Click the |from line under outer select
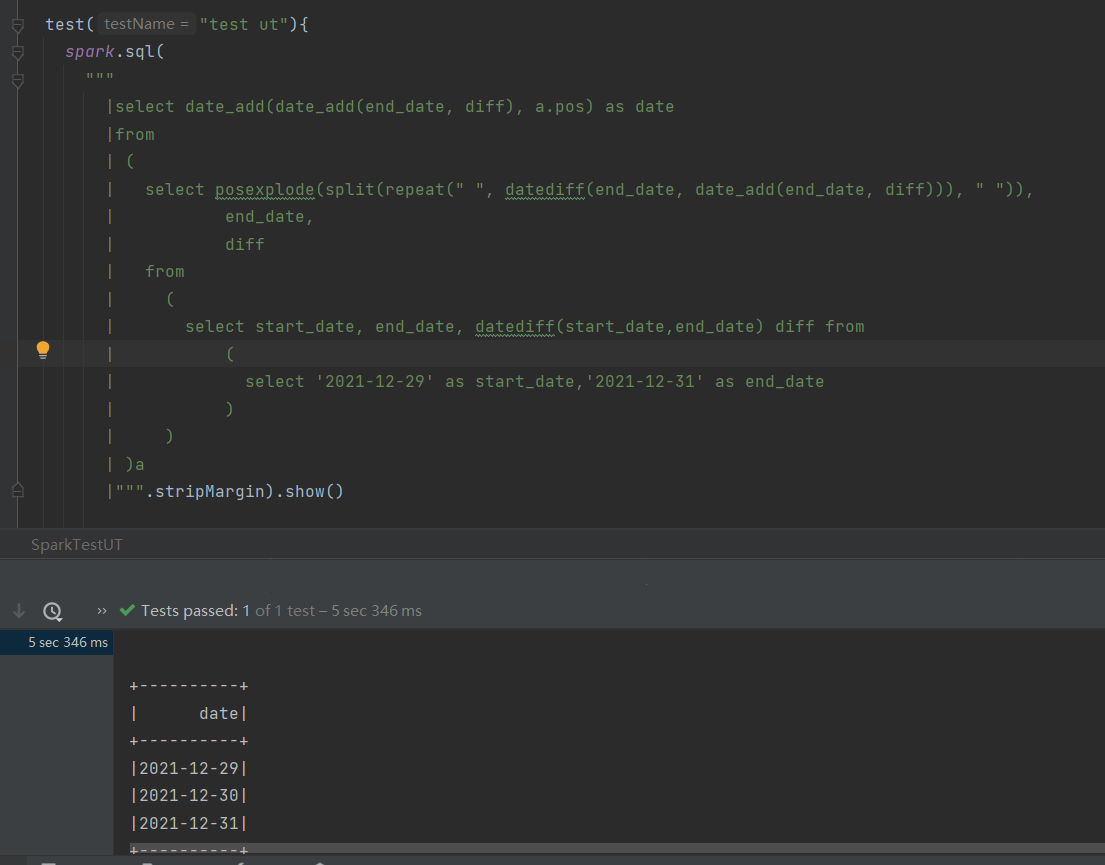 (x=131, y=135)
